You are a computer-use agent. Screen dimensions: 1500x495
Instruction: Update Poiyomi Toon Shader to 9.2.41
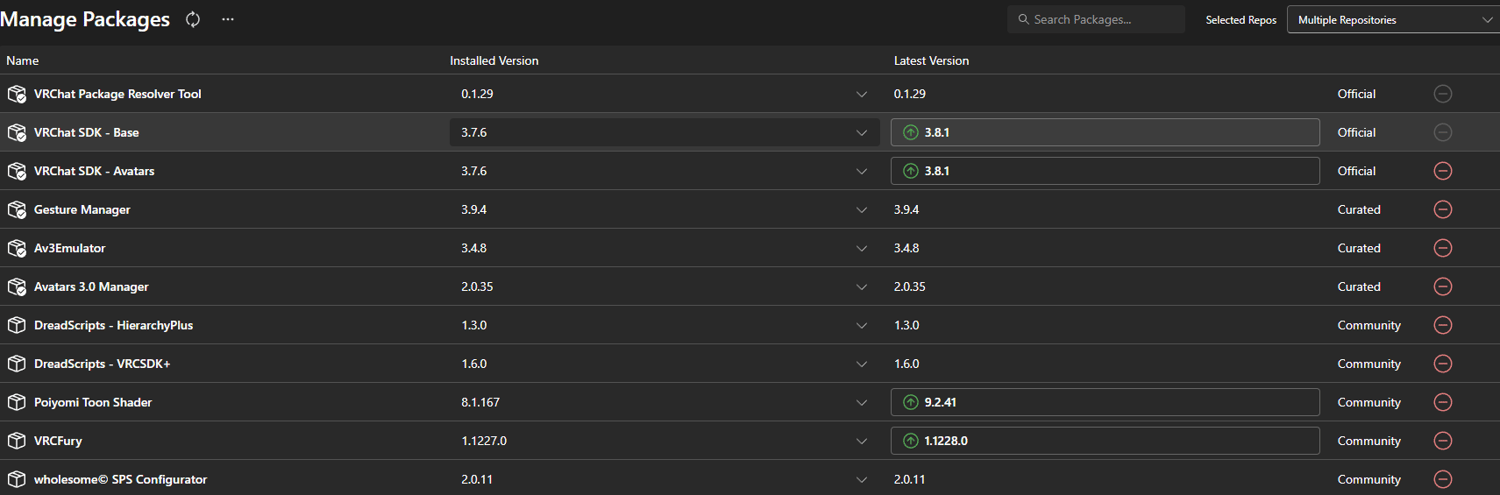coord(1104,403)
